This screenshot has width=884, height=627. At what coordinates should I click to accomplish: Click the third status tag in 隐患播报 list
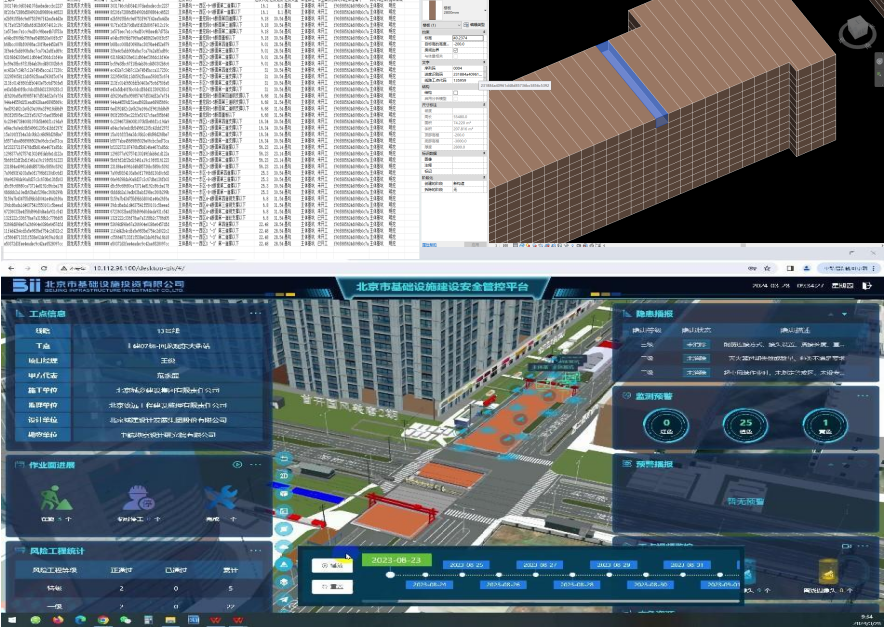click(x=696, y=373)
